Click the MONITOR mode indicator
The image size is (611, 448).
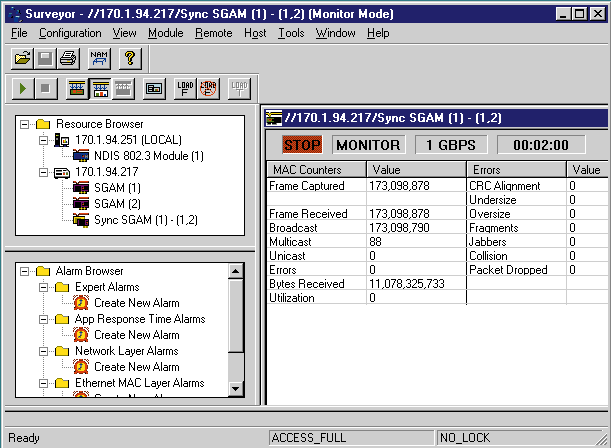(369, 145)
